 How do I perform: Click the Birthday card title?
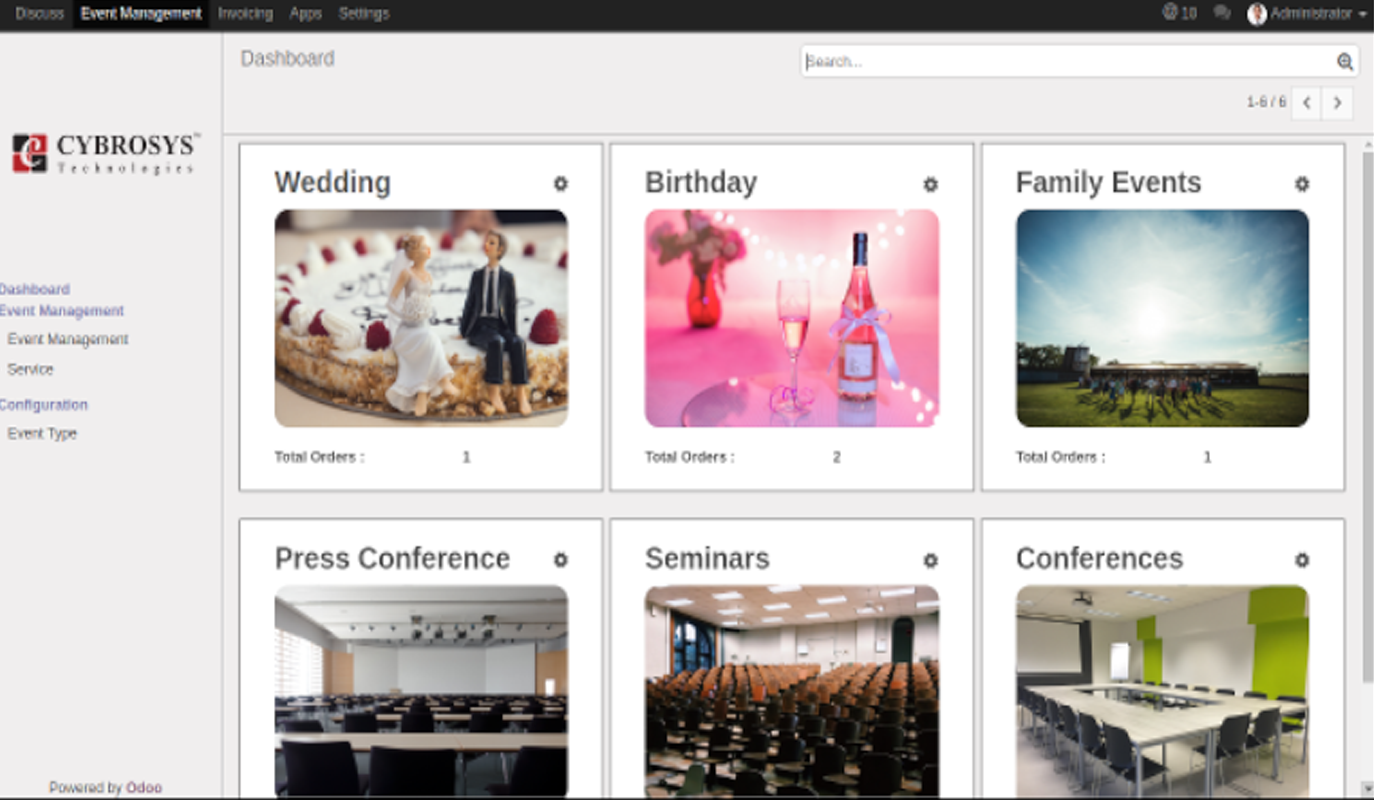pos(701,183)
